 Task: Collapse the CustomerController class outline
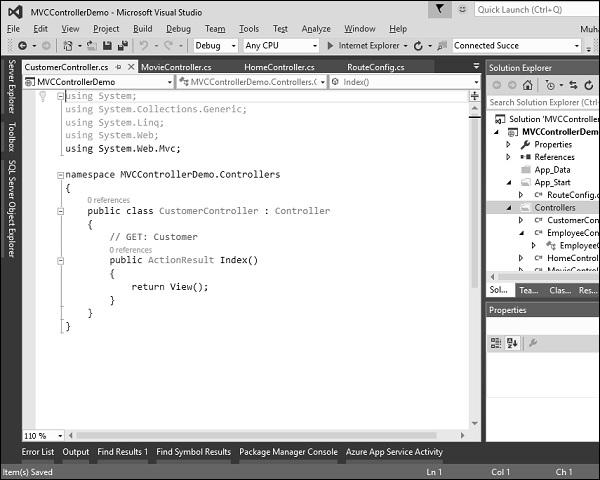(60, 211)
